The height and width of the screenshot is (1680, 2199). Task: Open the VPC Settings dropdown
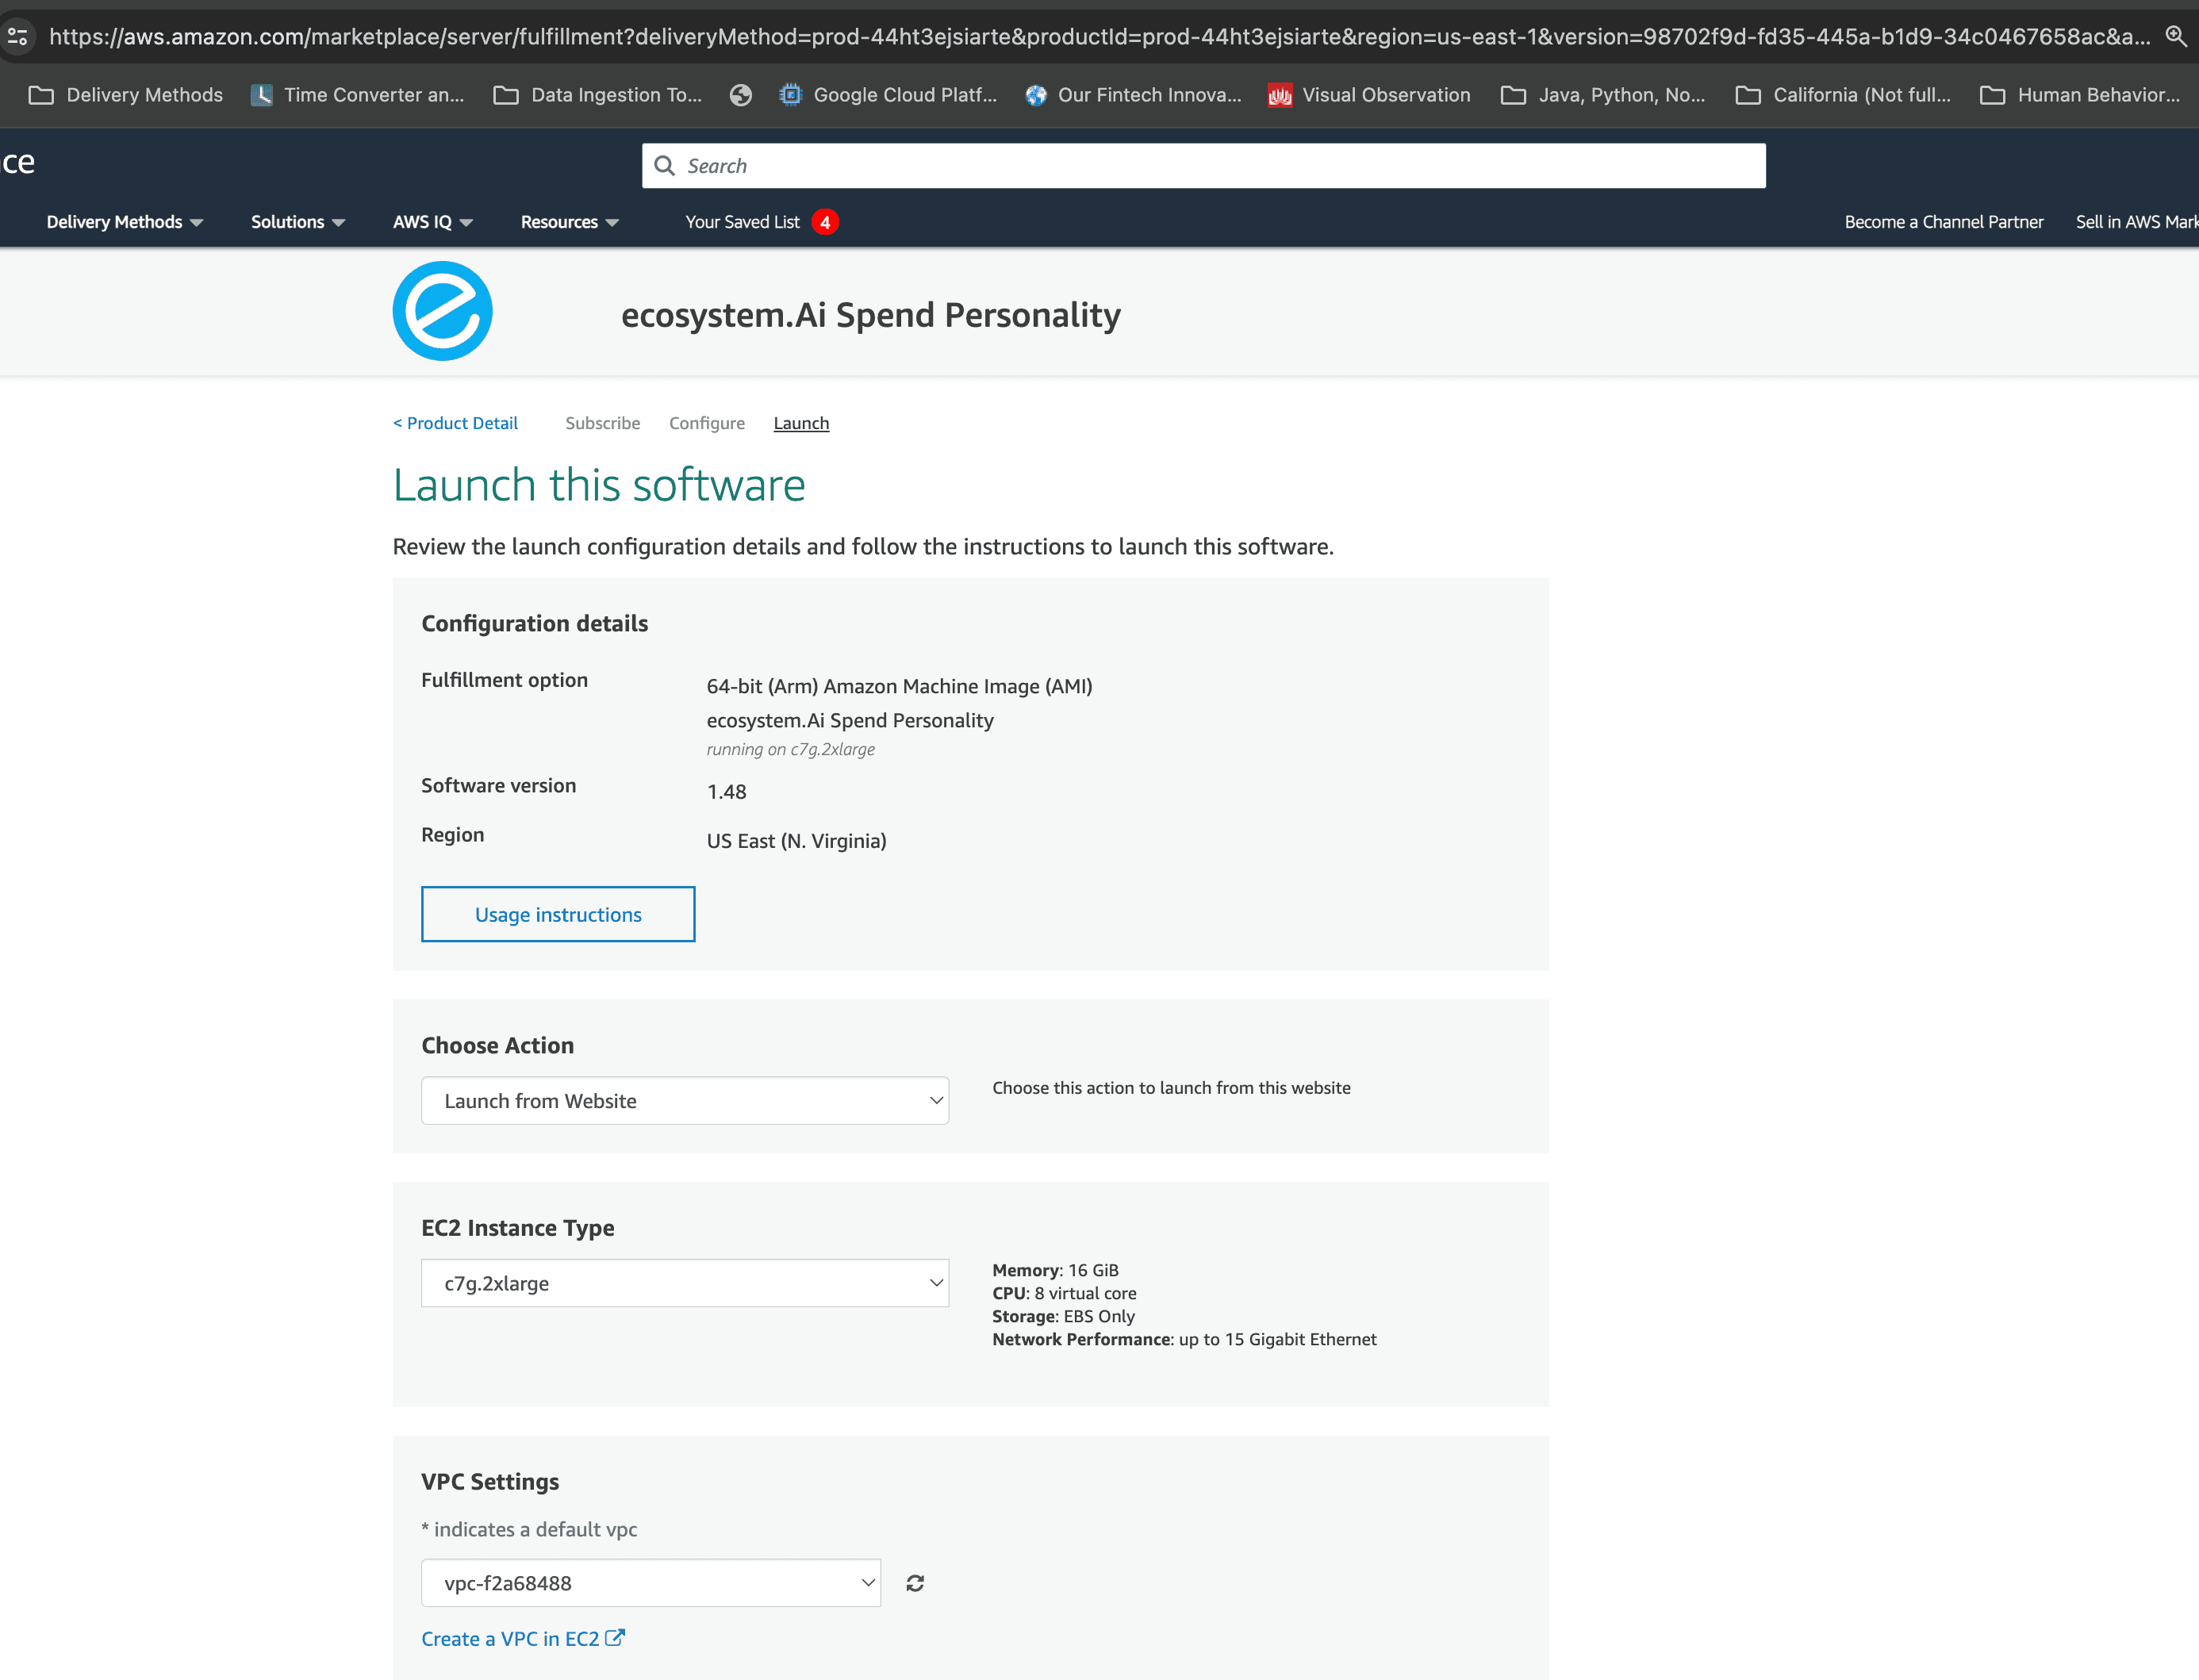click(x=650, y=1583)
